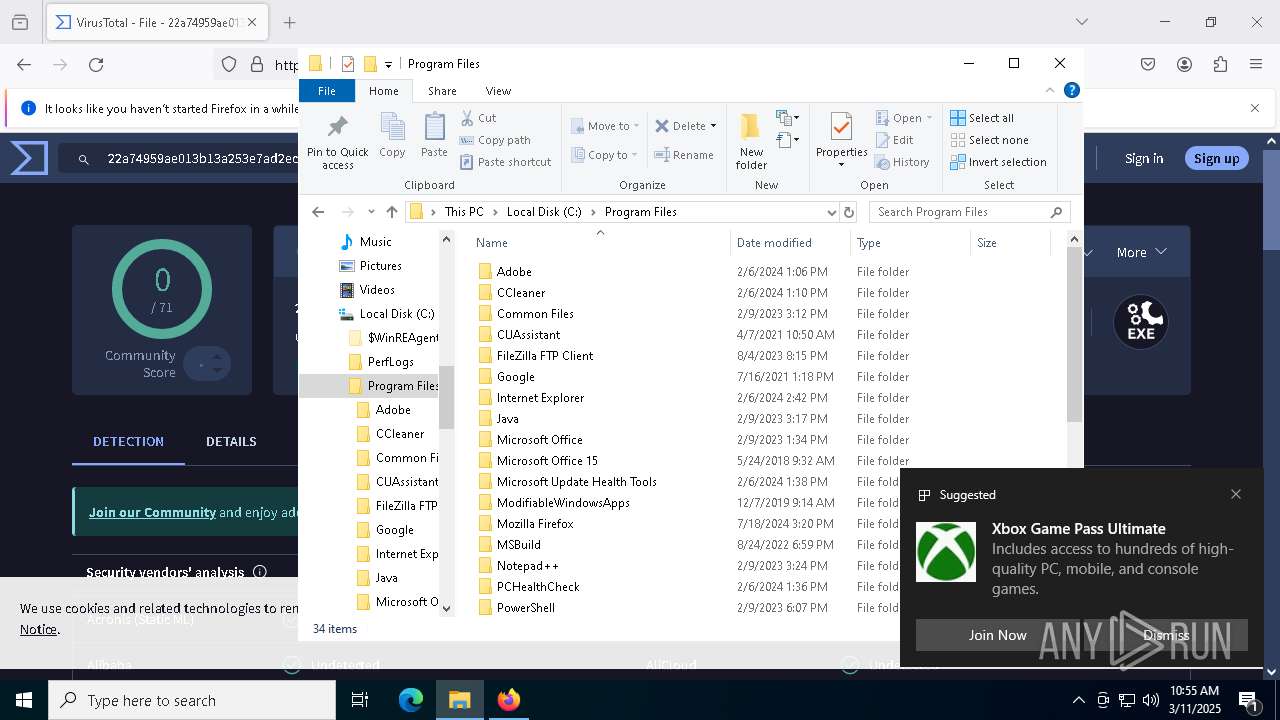The width and height of the screenshot is (1280, 720).
Task: Open Explorer Help question mark icon
Action: [1072, 90]
